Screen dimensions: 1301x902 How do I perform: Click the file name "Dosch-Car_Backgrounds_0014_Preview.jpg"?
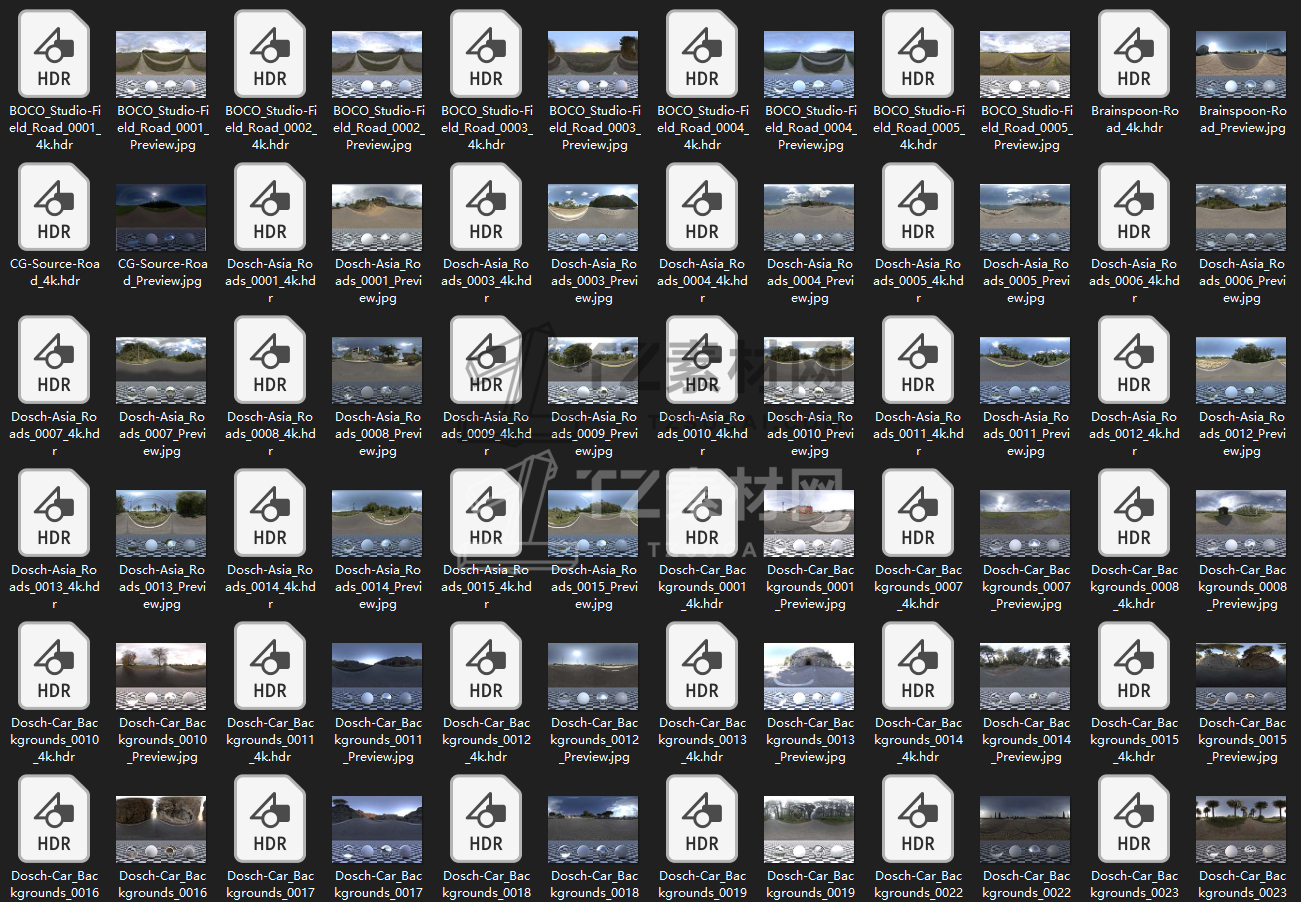pyautogui.click(x=1026, y=740)
